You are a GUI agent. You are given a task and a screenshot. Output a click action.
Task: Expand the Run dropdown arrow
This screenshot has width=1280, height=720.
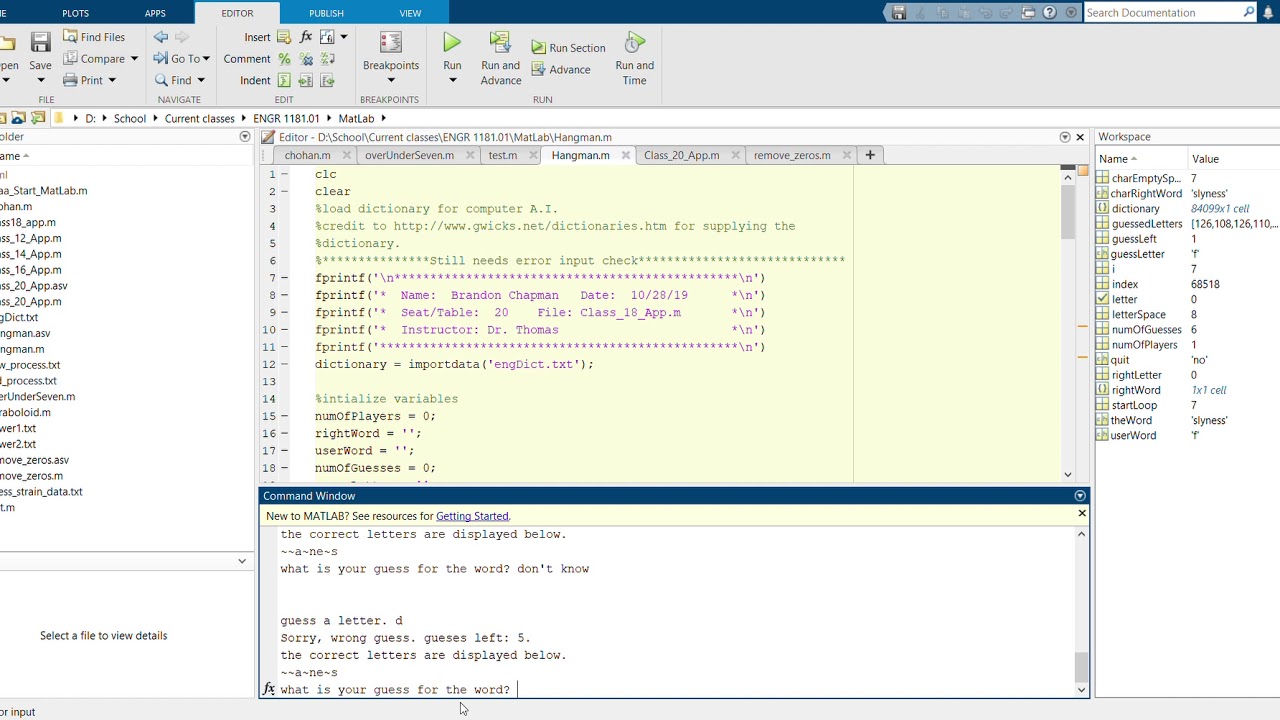point(452,81)
